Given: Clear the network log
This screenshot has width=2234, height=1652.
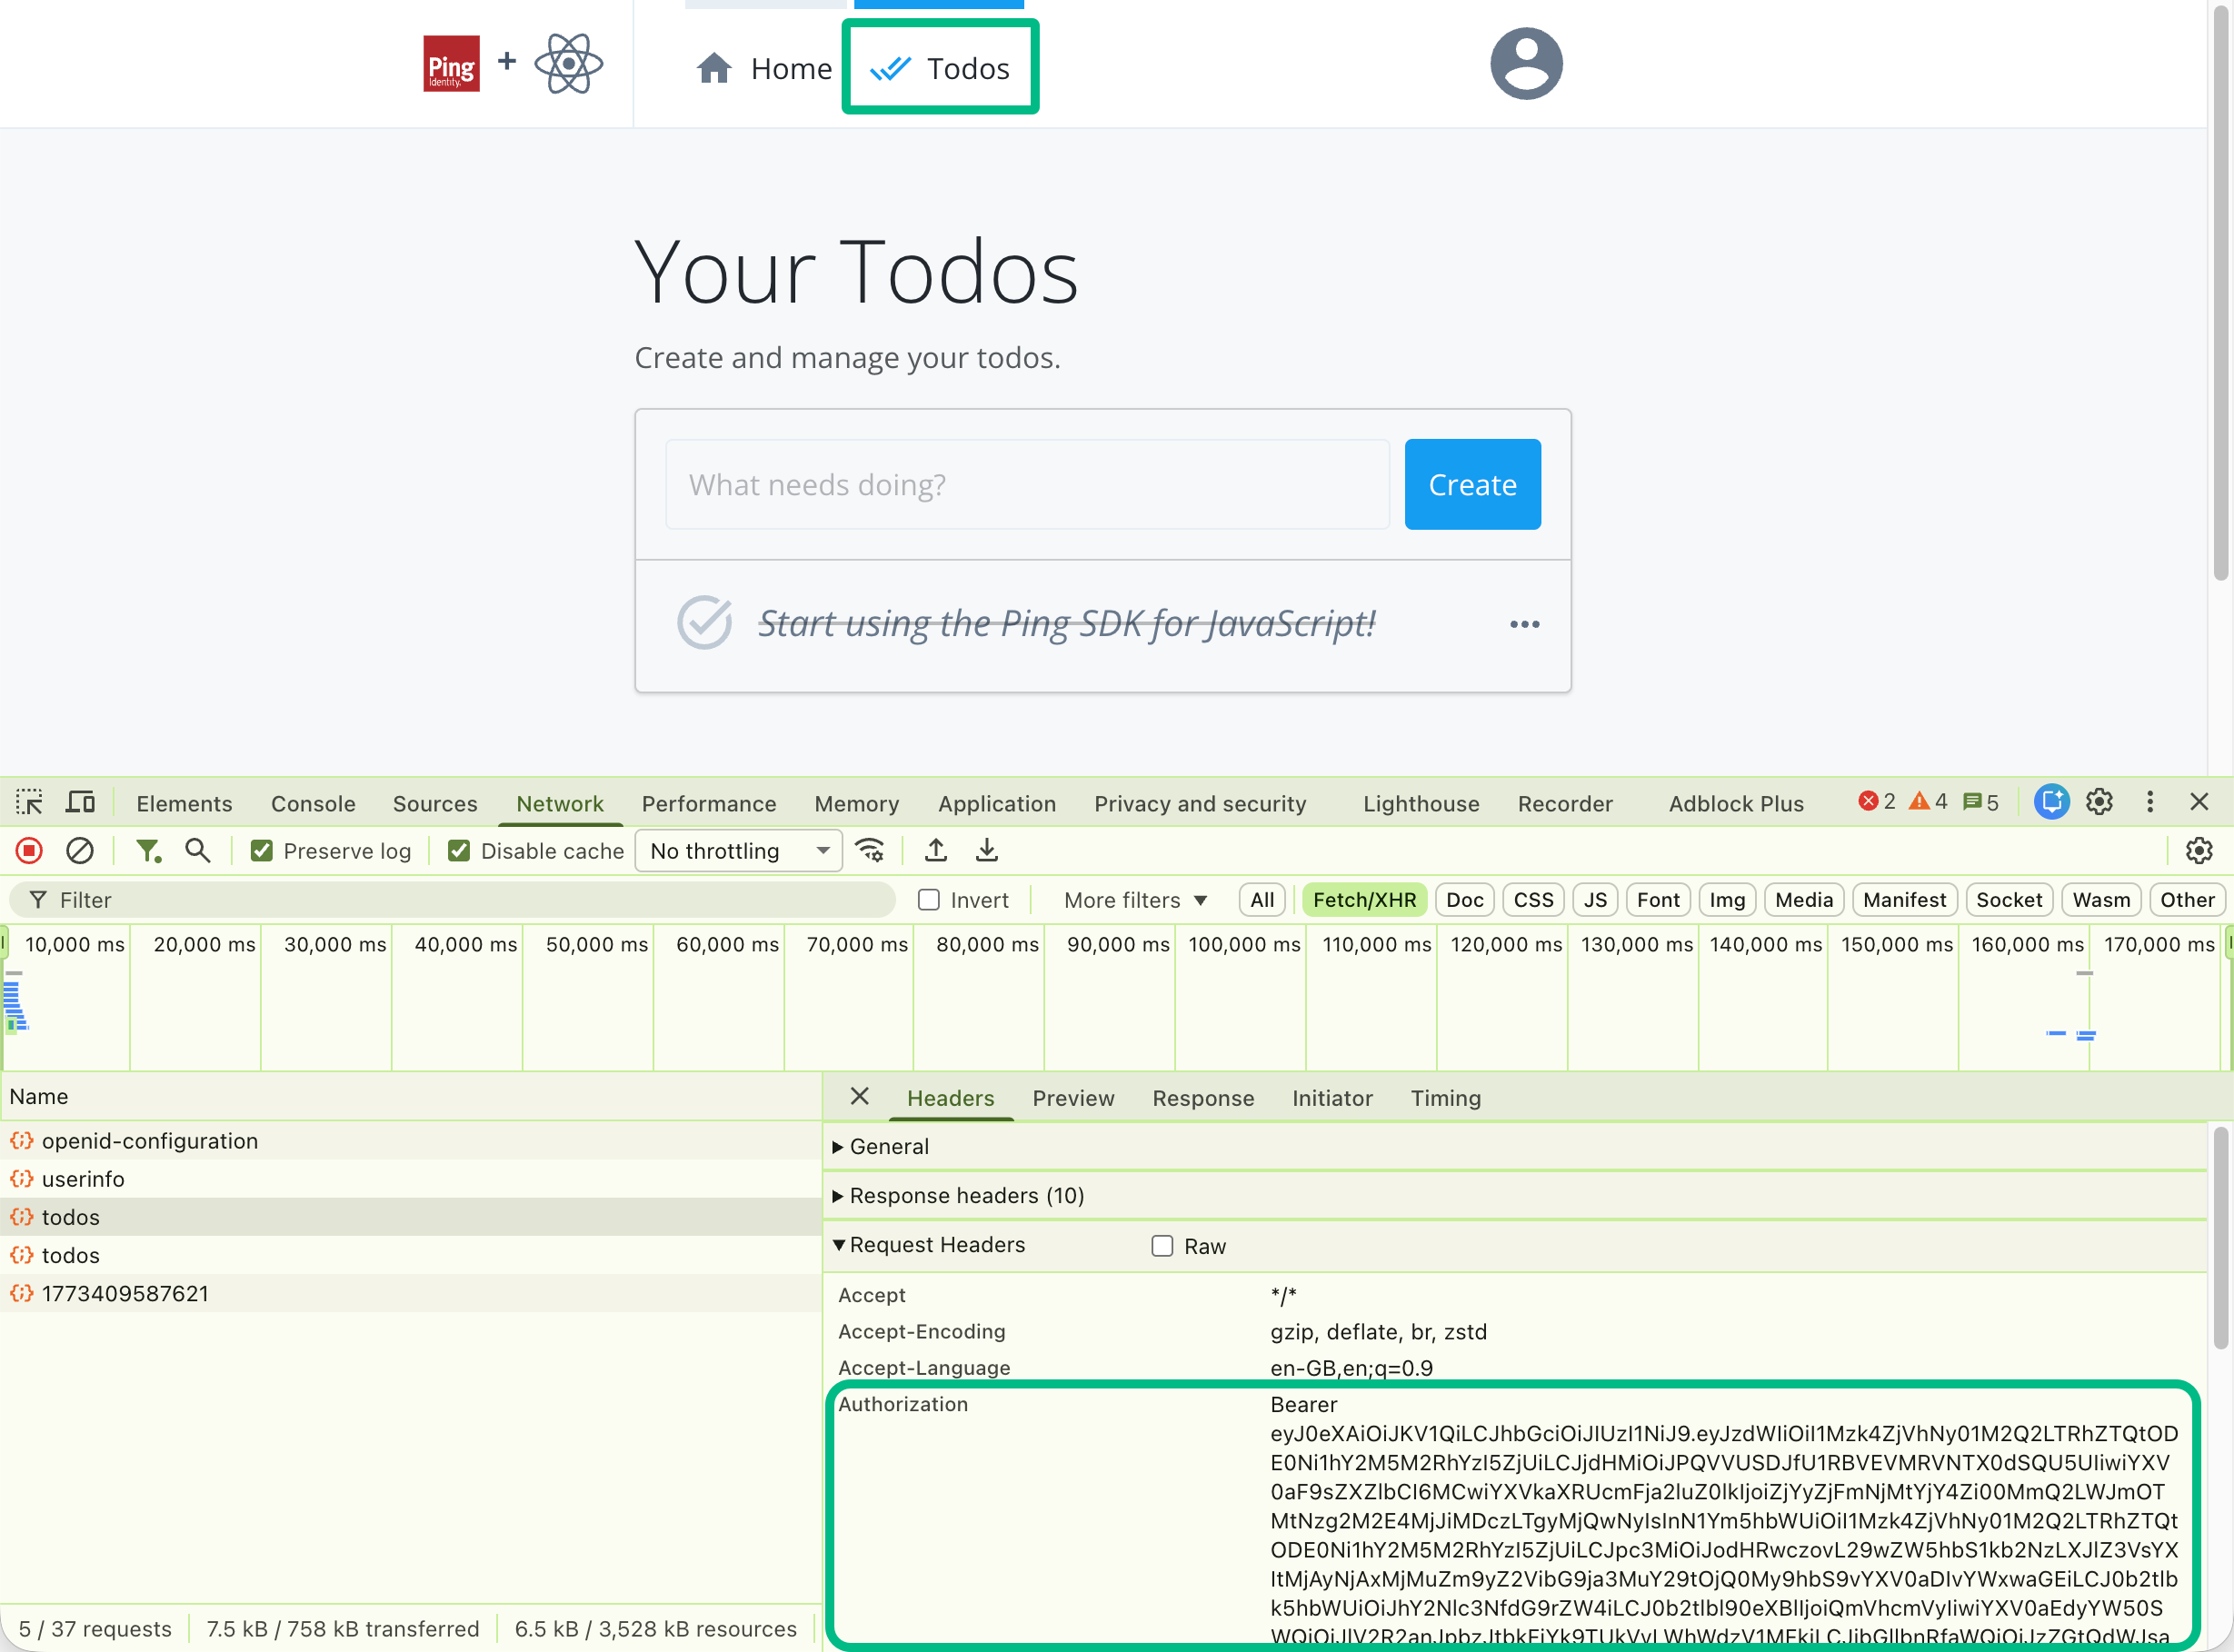Looking at the screenshot, I should click(80, 851).
